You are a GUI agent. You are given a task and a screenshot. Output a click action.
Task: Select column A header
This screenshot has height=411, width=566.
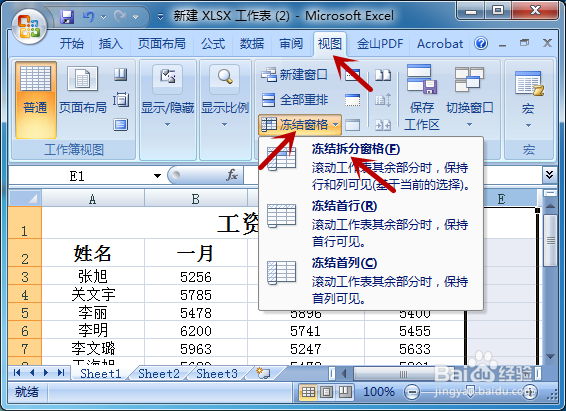(93, 199)
